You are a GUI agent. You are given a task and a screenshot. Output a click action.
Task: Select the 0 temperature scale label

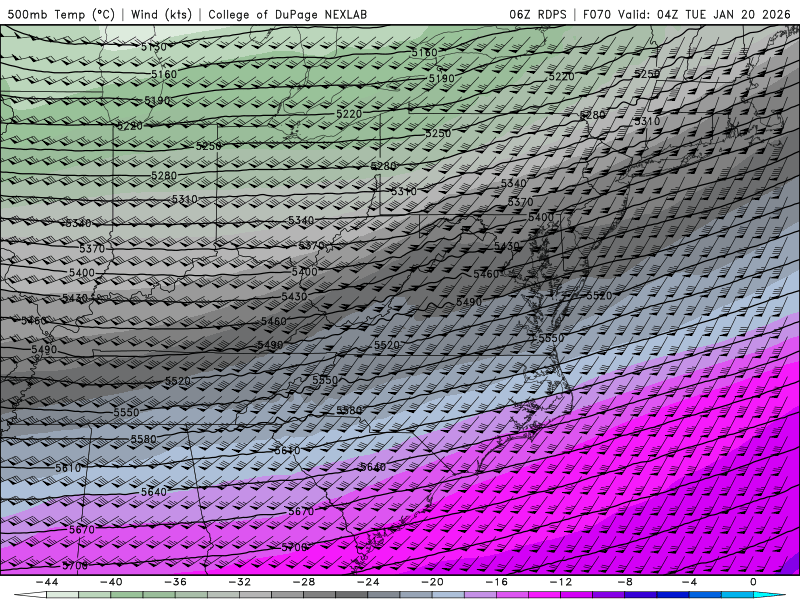click(x=753, y=582)
